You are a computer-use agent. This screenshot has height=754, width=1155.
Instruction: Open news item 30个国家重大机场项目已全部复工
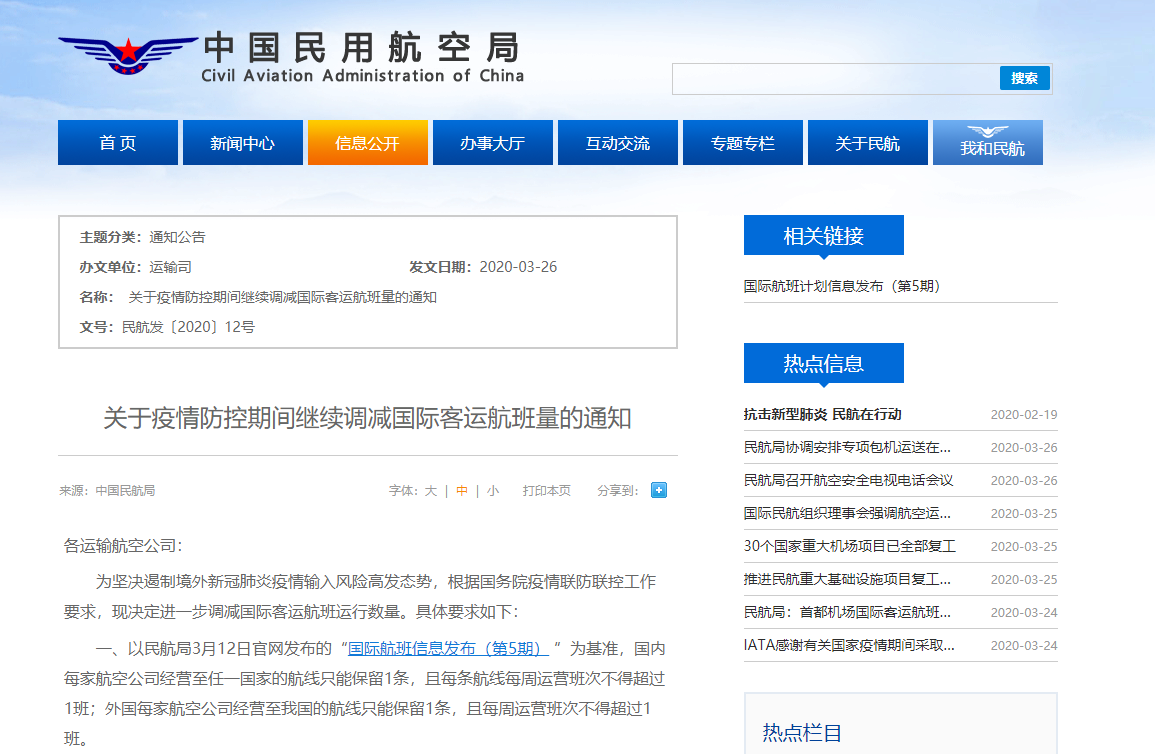(850, 547)
